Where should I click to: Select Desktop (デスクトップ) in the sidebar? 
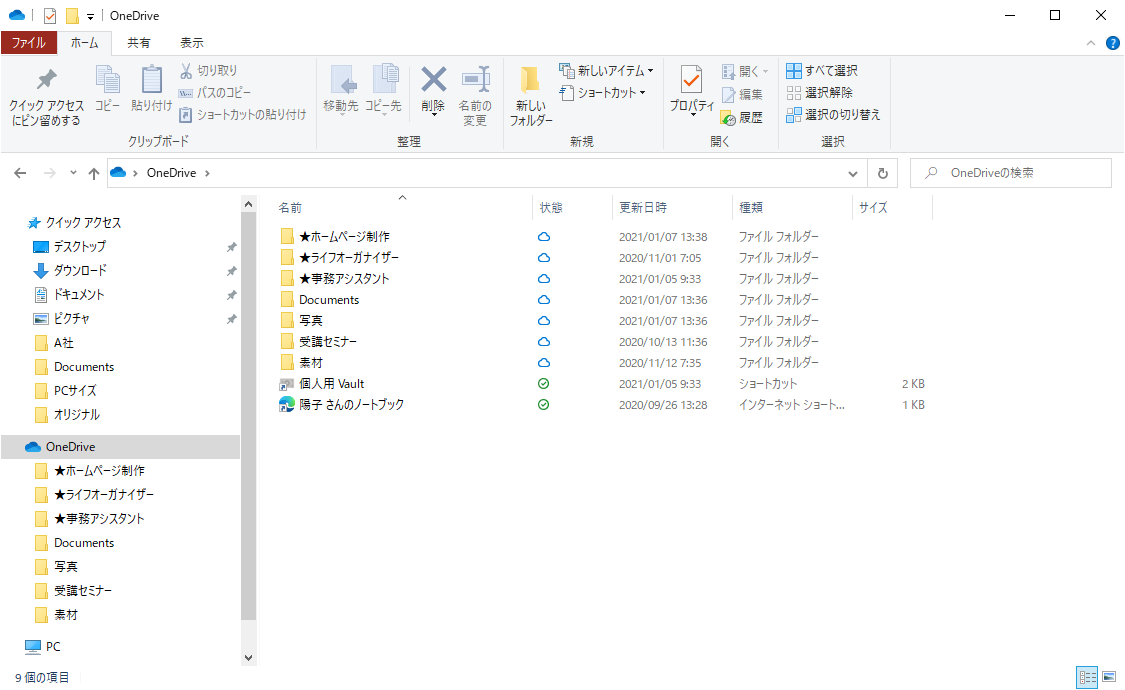(80, 247)
